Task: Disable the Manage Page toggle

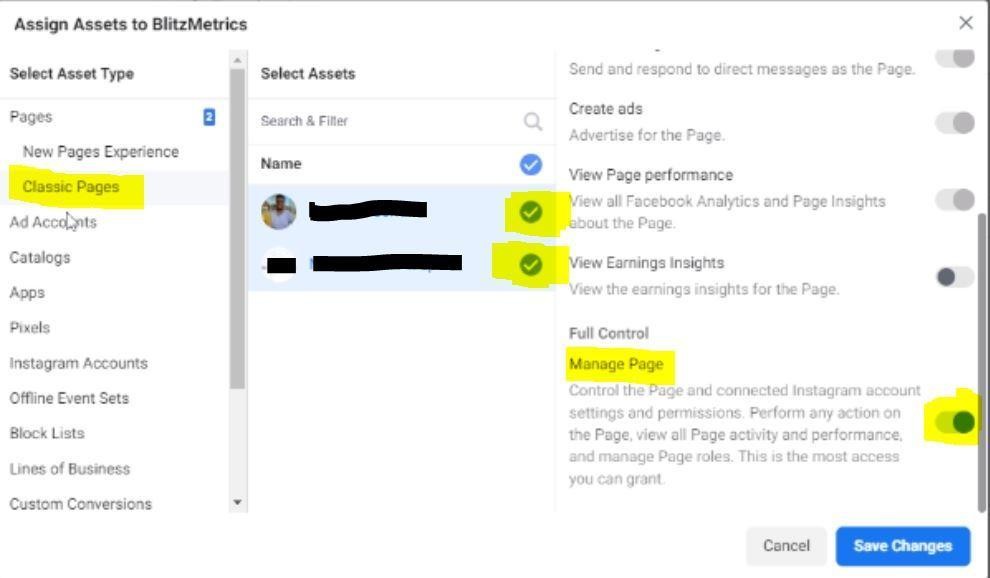Action: click(x=955, y=422)
